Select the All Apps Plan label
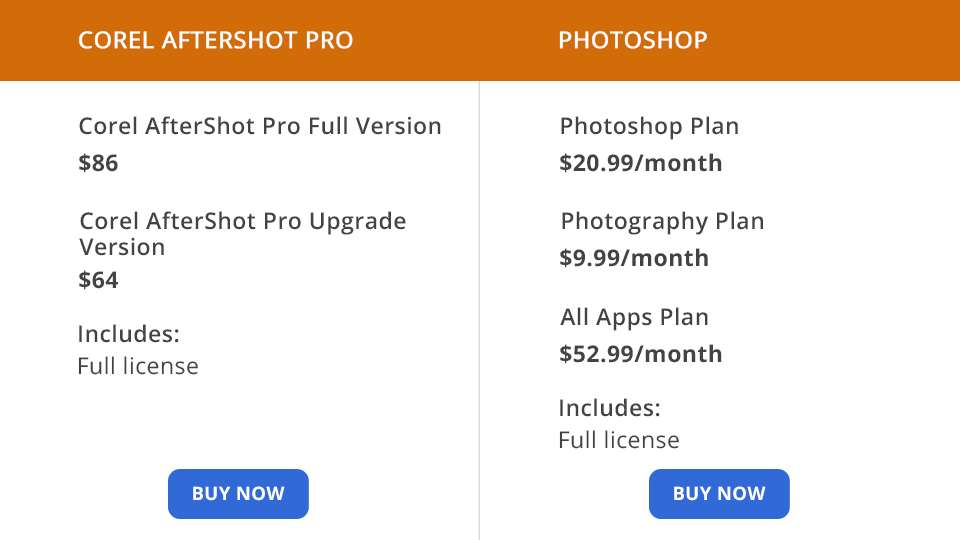Screen dimensions: 960x540 coord(634,317)
